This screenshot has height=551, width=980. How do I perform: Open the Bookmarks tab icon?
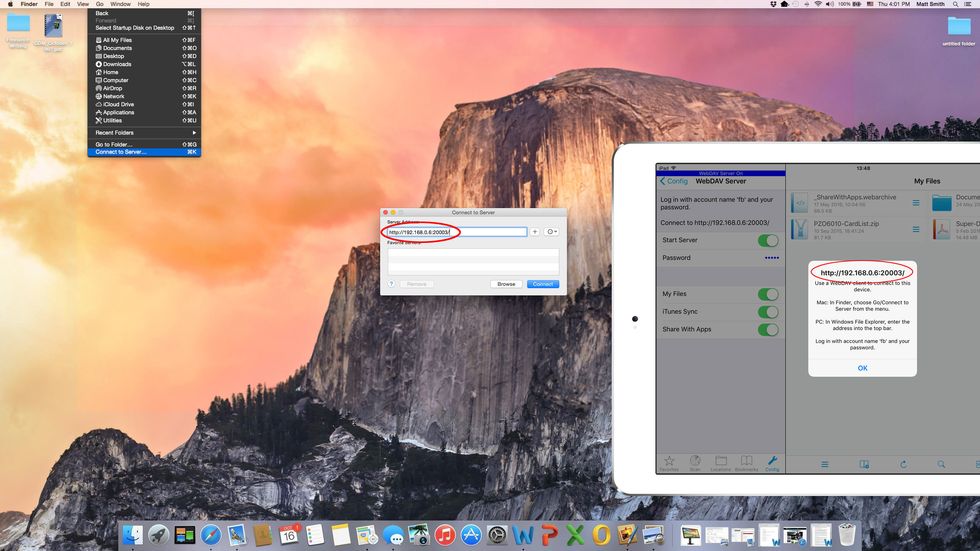point(746,462)
